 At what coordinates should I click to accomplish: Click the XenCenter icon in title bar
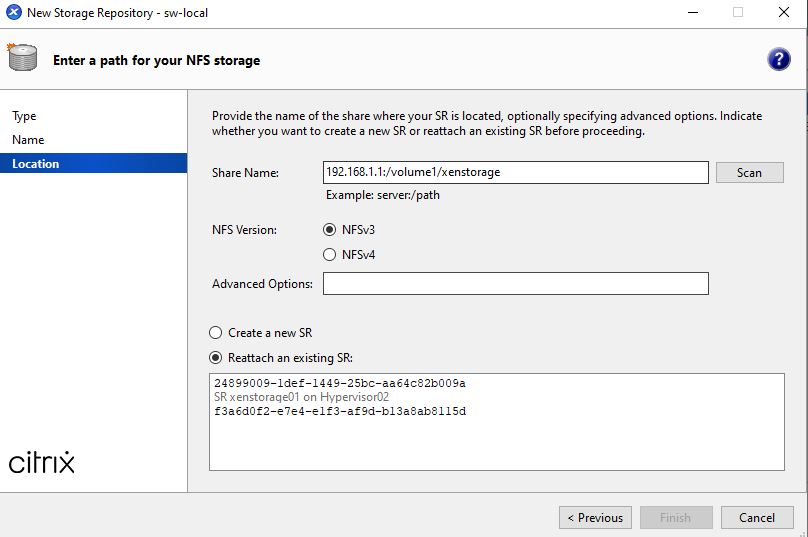tap(14, 13)
